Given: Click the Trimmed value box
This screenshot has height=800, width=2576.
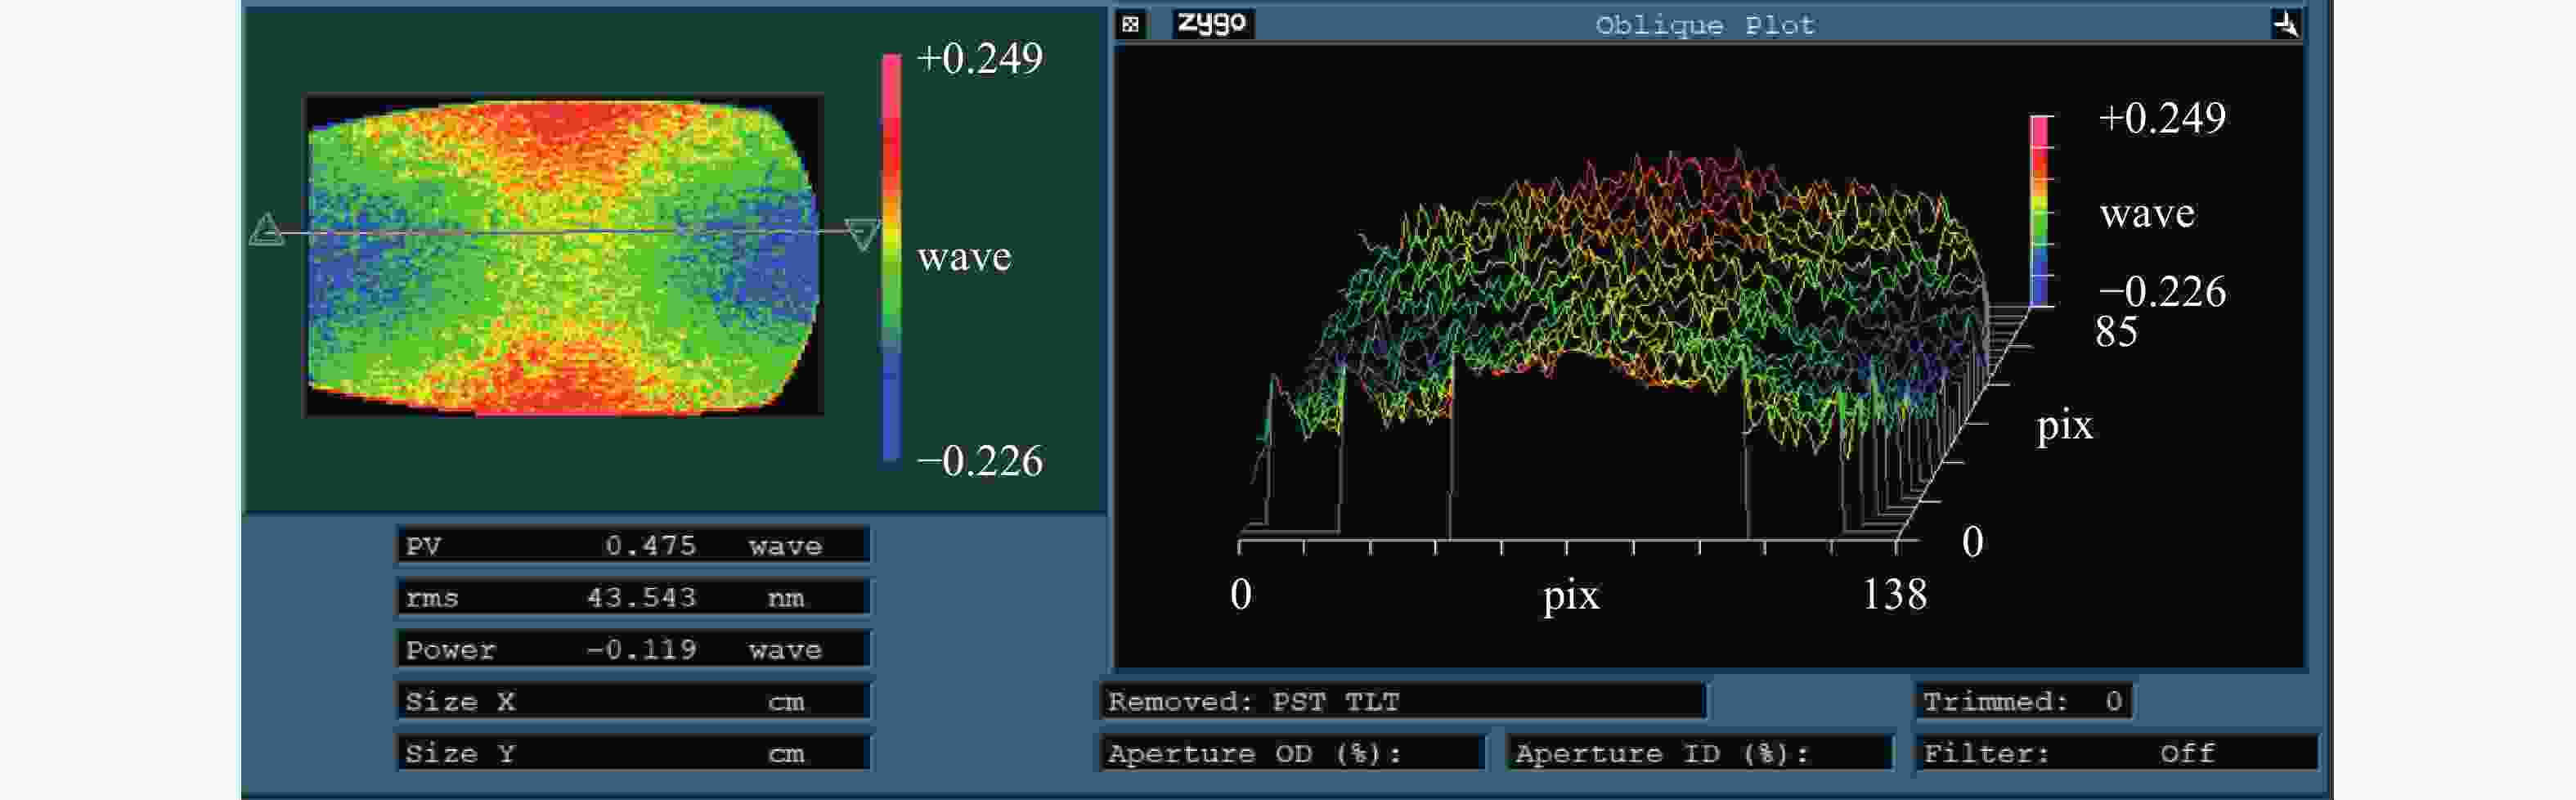Looking at the screenshot, I should (x=2022, y=701).
